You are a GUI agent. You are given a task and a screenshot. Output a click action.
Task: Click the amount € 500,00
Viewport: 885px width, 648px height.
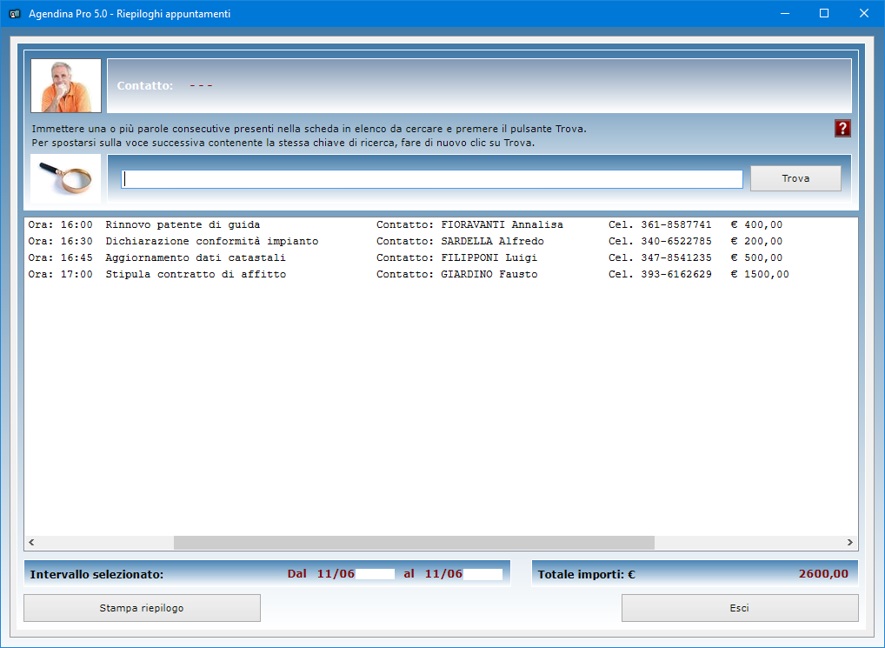(x=756, y=257)
